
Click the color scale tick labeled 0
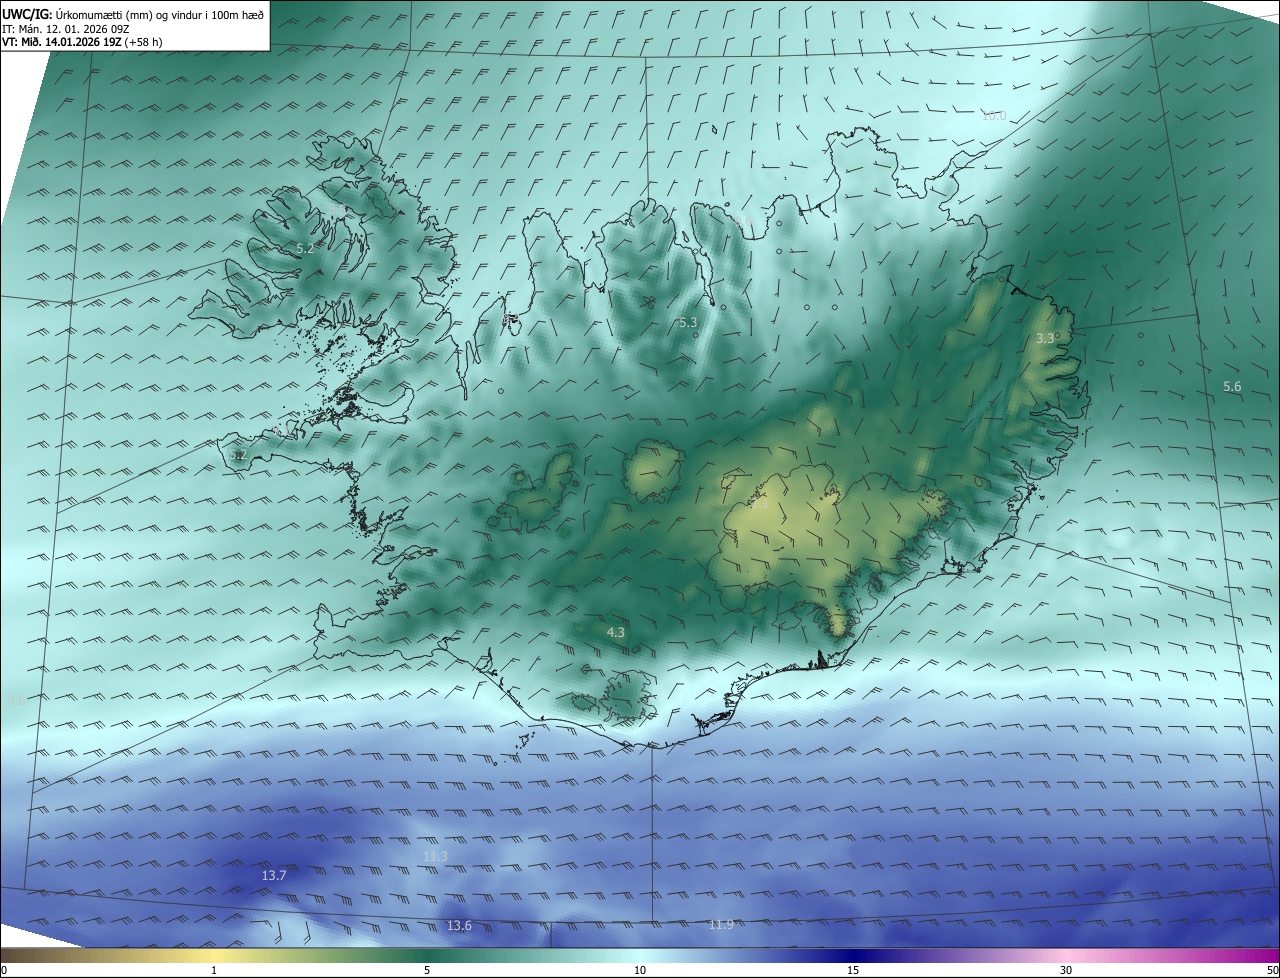[x=4, y=970]
